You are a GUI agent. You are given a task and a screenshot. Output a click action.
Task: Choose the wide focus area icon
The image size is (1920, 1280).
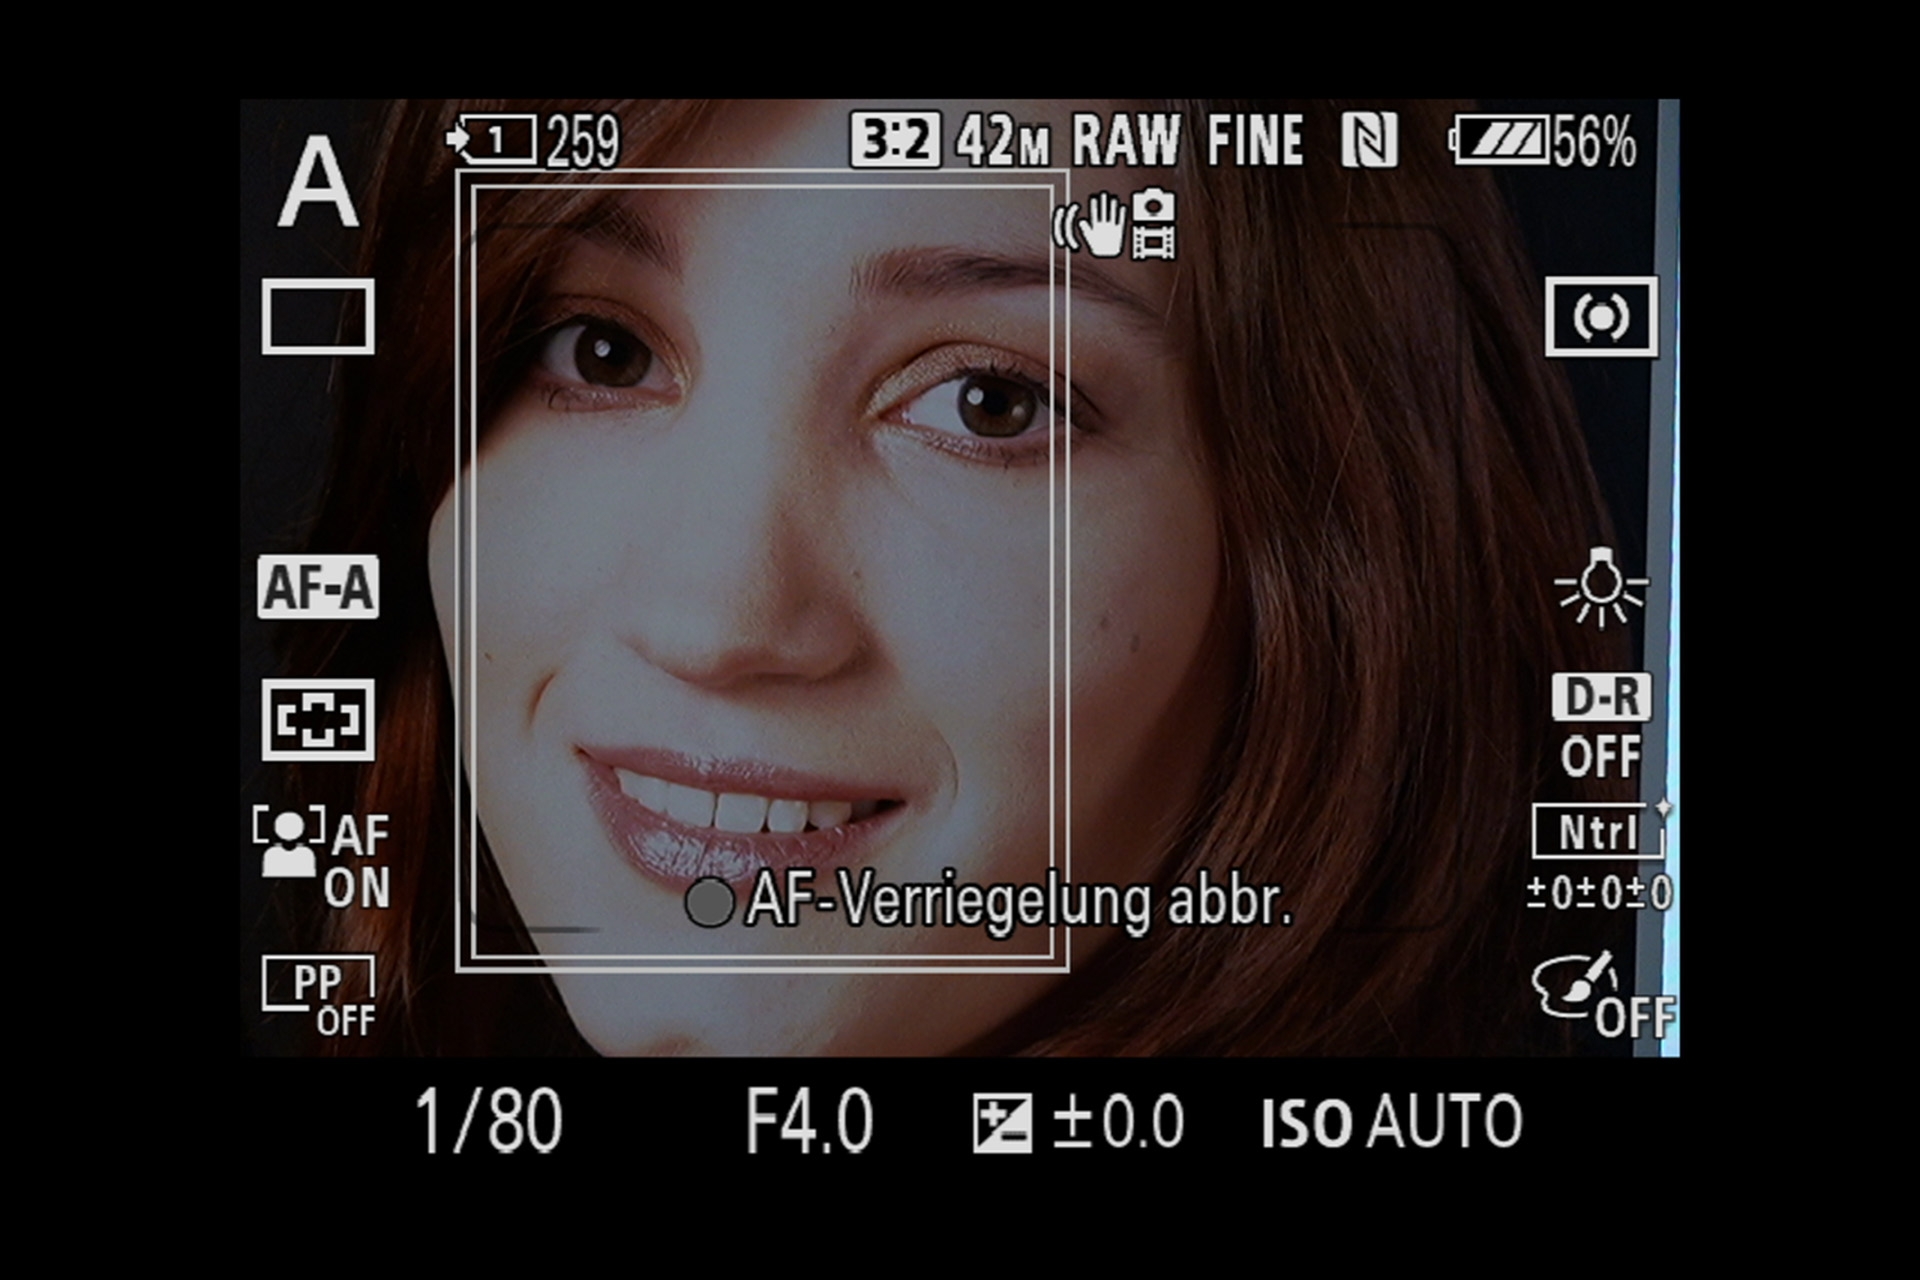click(318, 720)
